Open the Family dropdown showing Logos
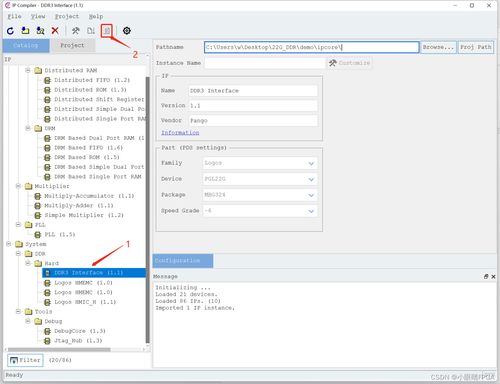The height and width of the screenshot is (384, 500). [260, 163]
